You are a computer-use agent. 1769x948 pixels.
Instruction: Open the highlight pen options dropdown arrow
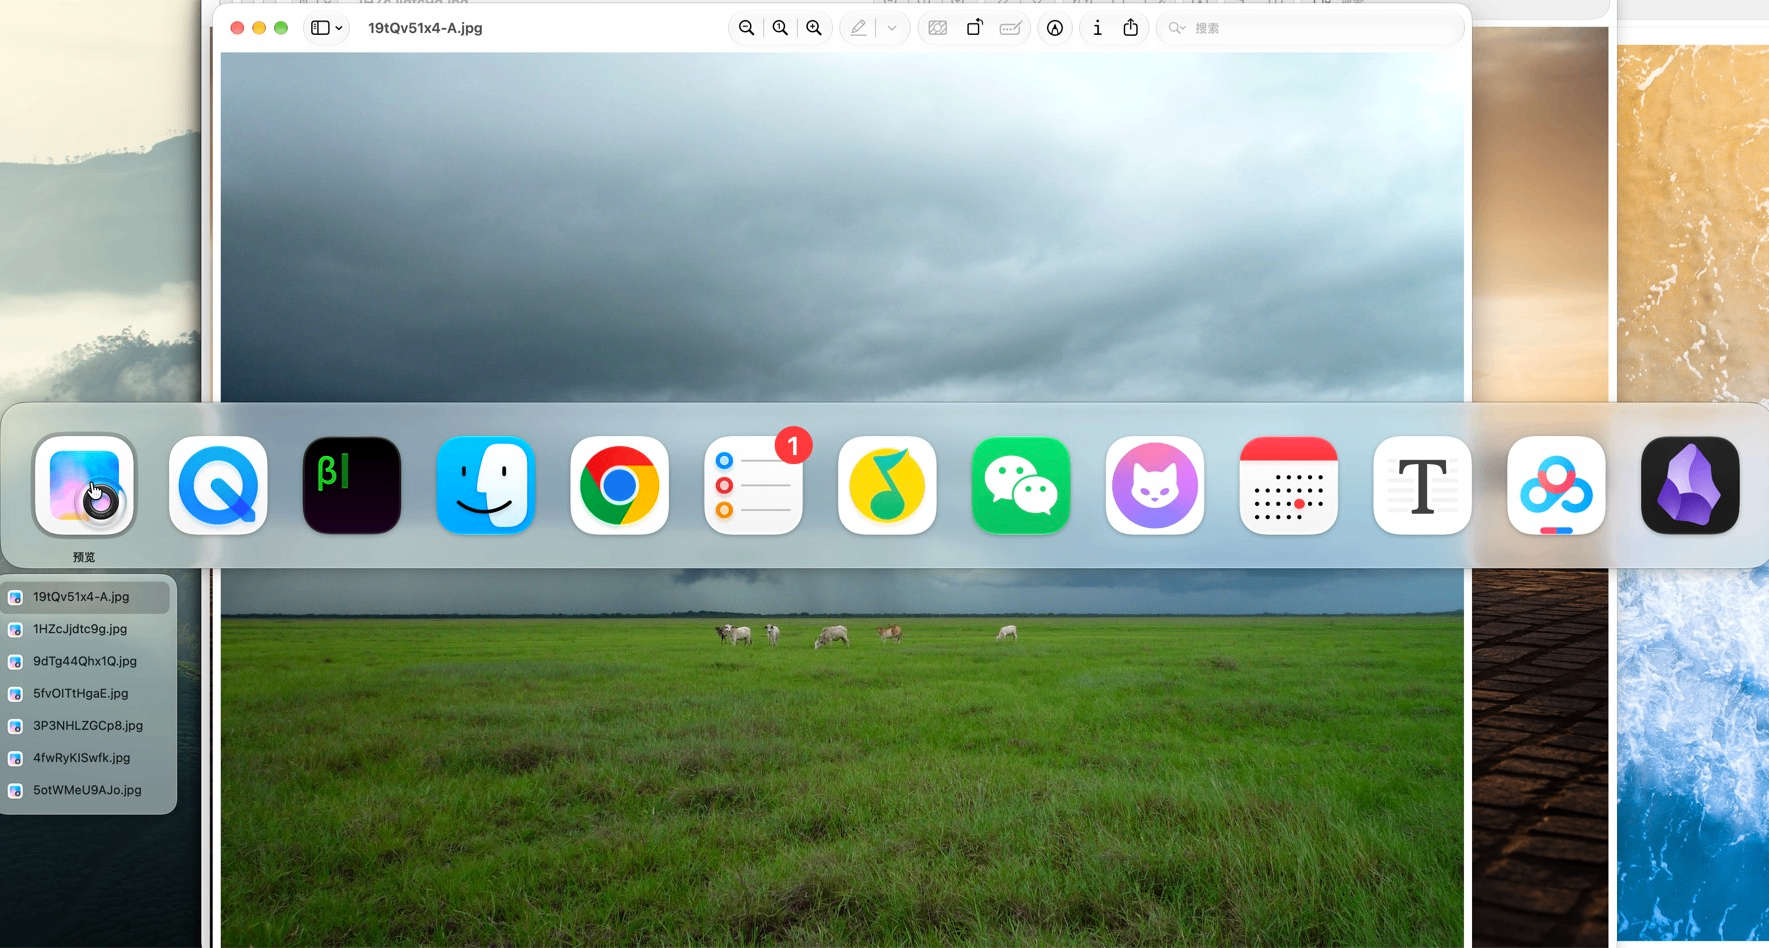892,28
